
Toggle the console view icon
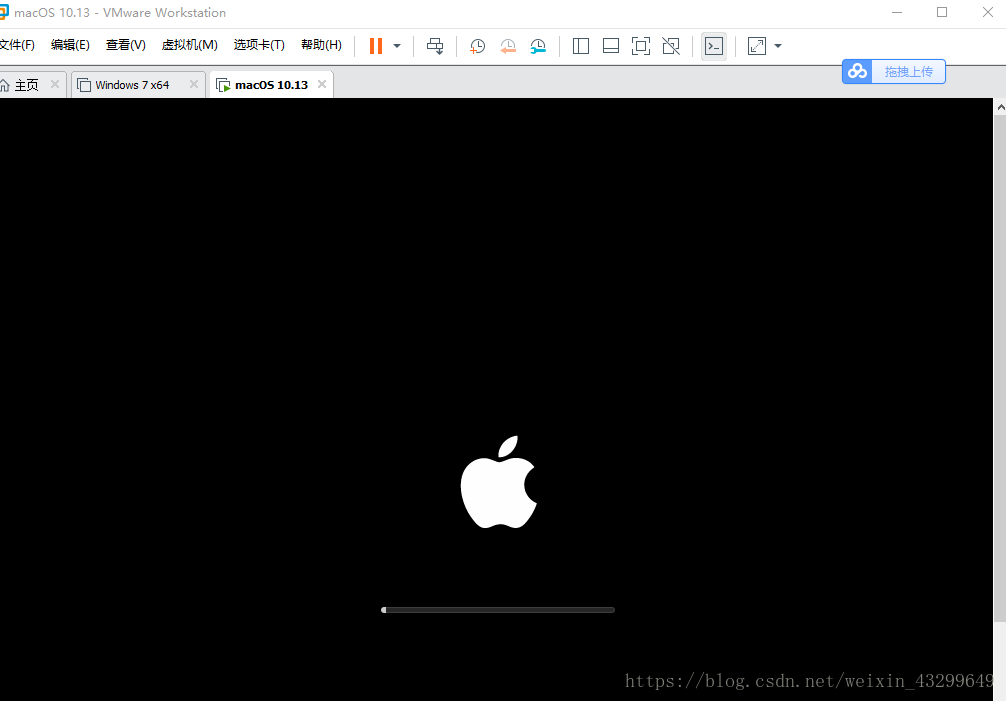(714, 46)
